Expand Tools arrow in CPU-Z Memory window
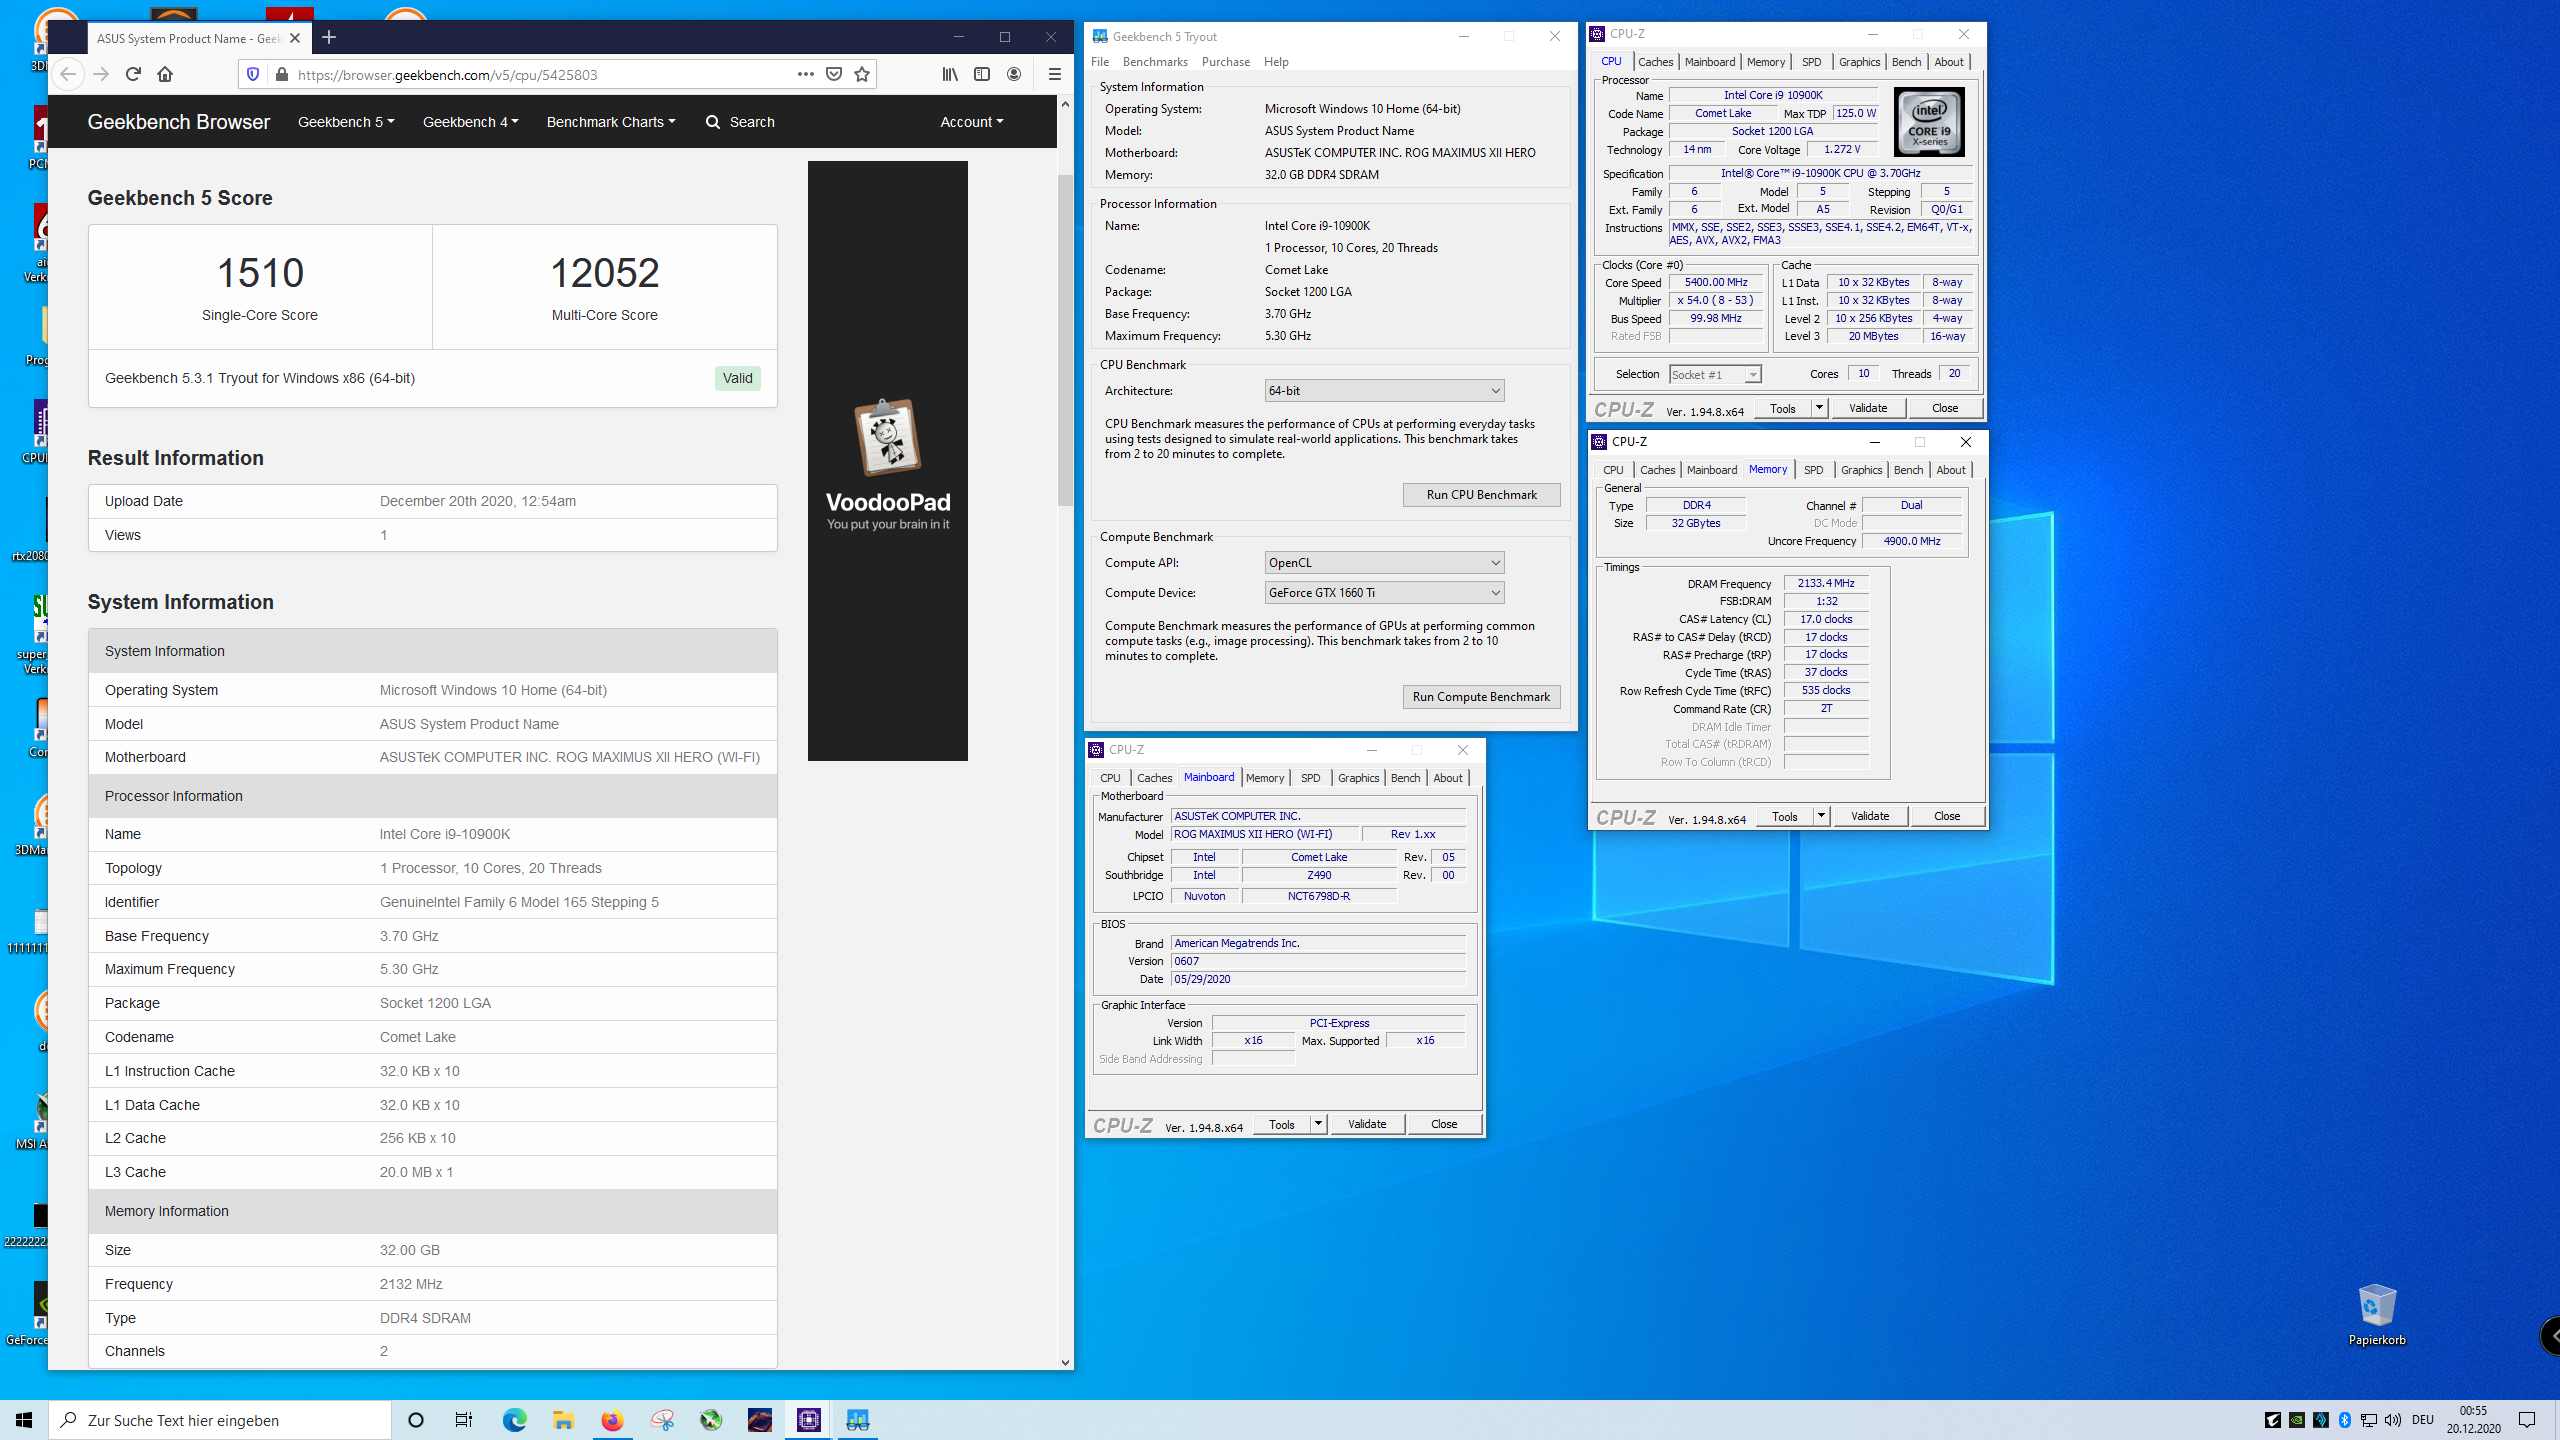 click(x=1821, y=816)
